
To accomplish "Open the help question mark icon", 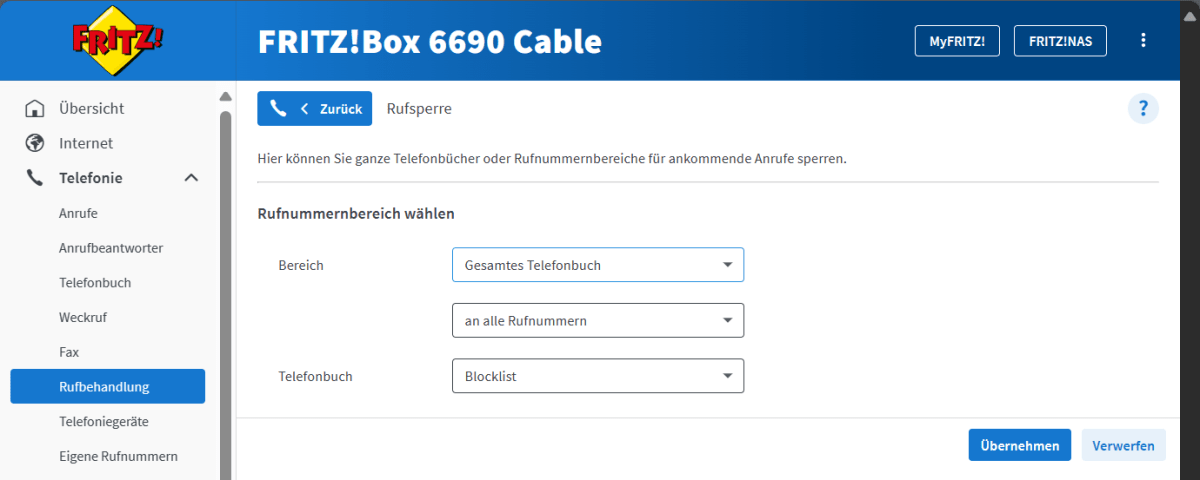I will click(1143, 108).
